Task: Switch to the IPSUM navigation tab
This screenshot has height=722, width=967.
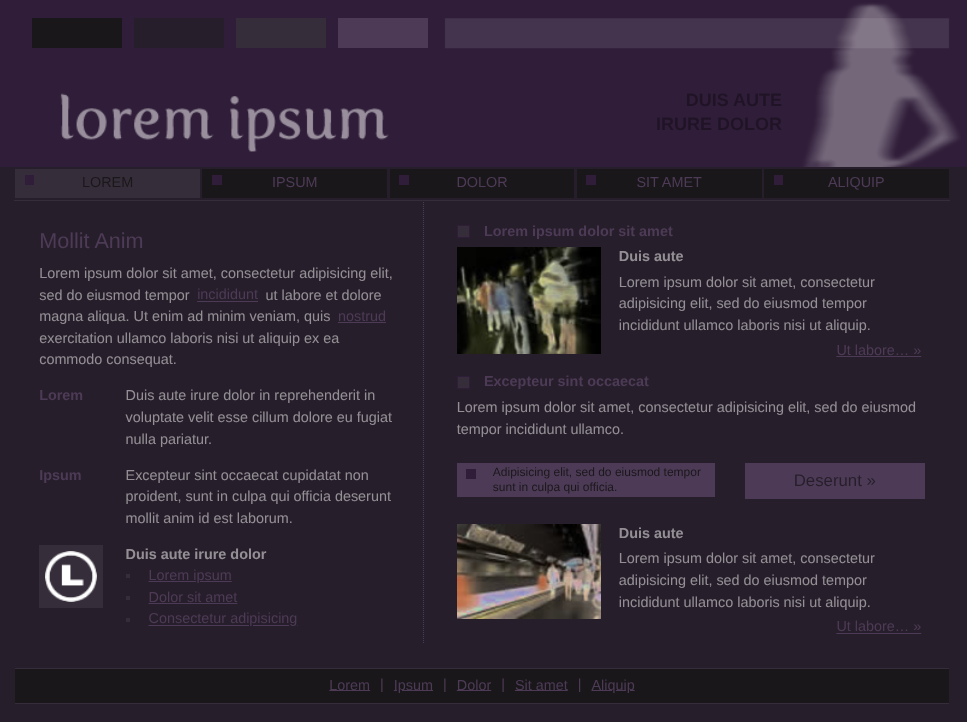Action: pyautogui.click(x=295, y=182)
